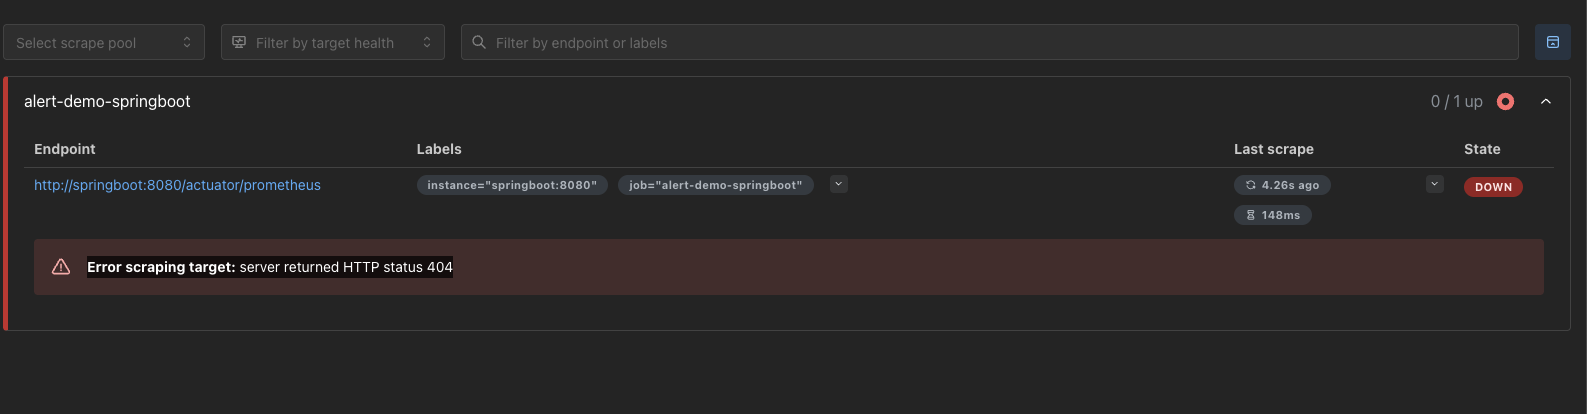Click the 0 / 1 up count text
This screenshot has height=414, width=1587.
point(1456,101)
